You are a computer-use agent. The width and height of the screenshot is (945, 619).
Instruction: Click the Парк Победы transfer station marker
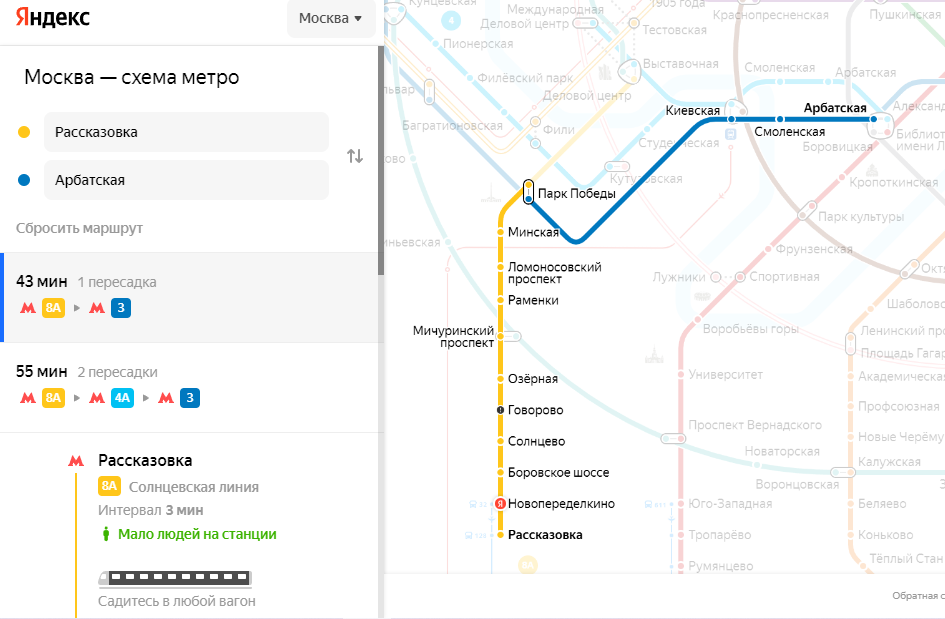528,190
